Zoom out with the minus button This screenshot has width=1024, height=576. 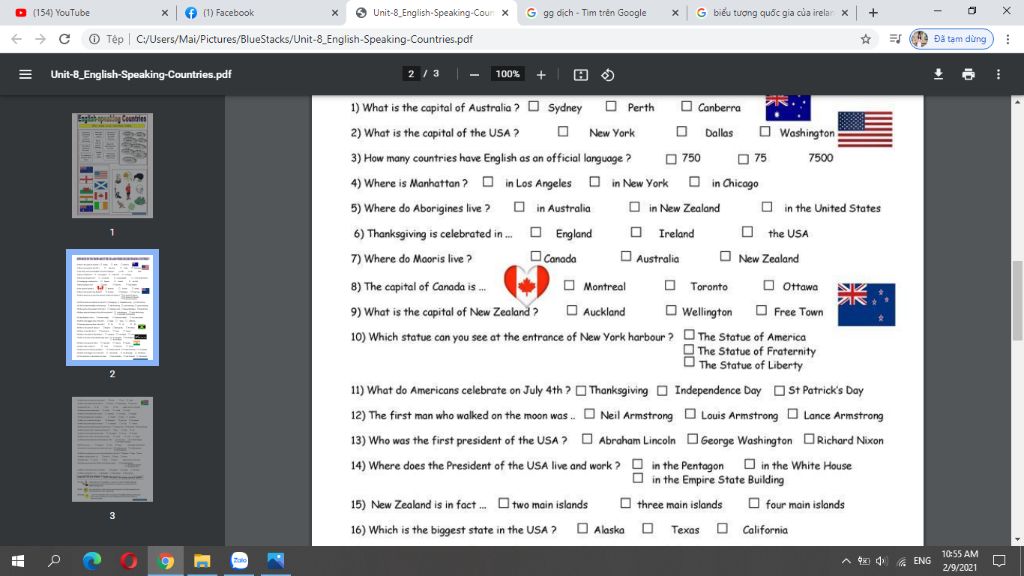(x=474, y=74)
